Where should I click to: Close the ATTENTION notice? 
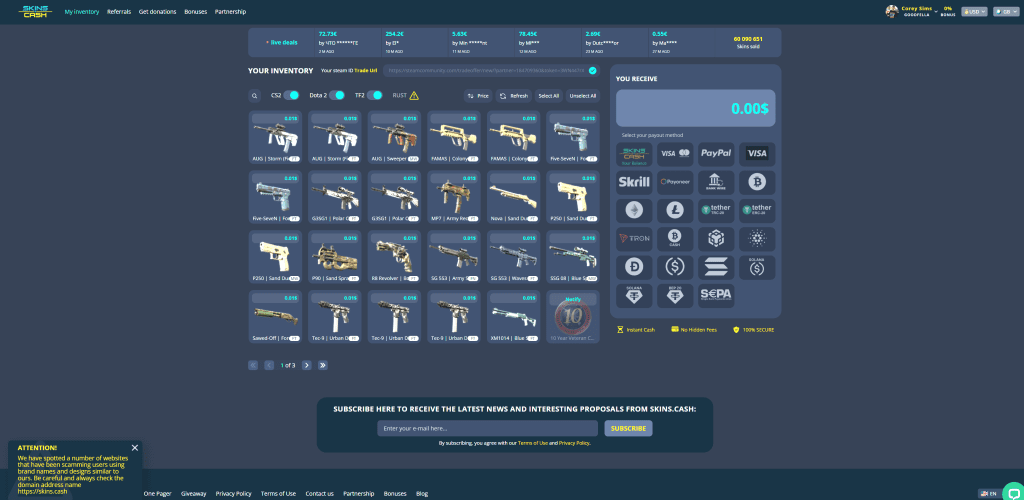coord(135,448)
